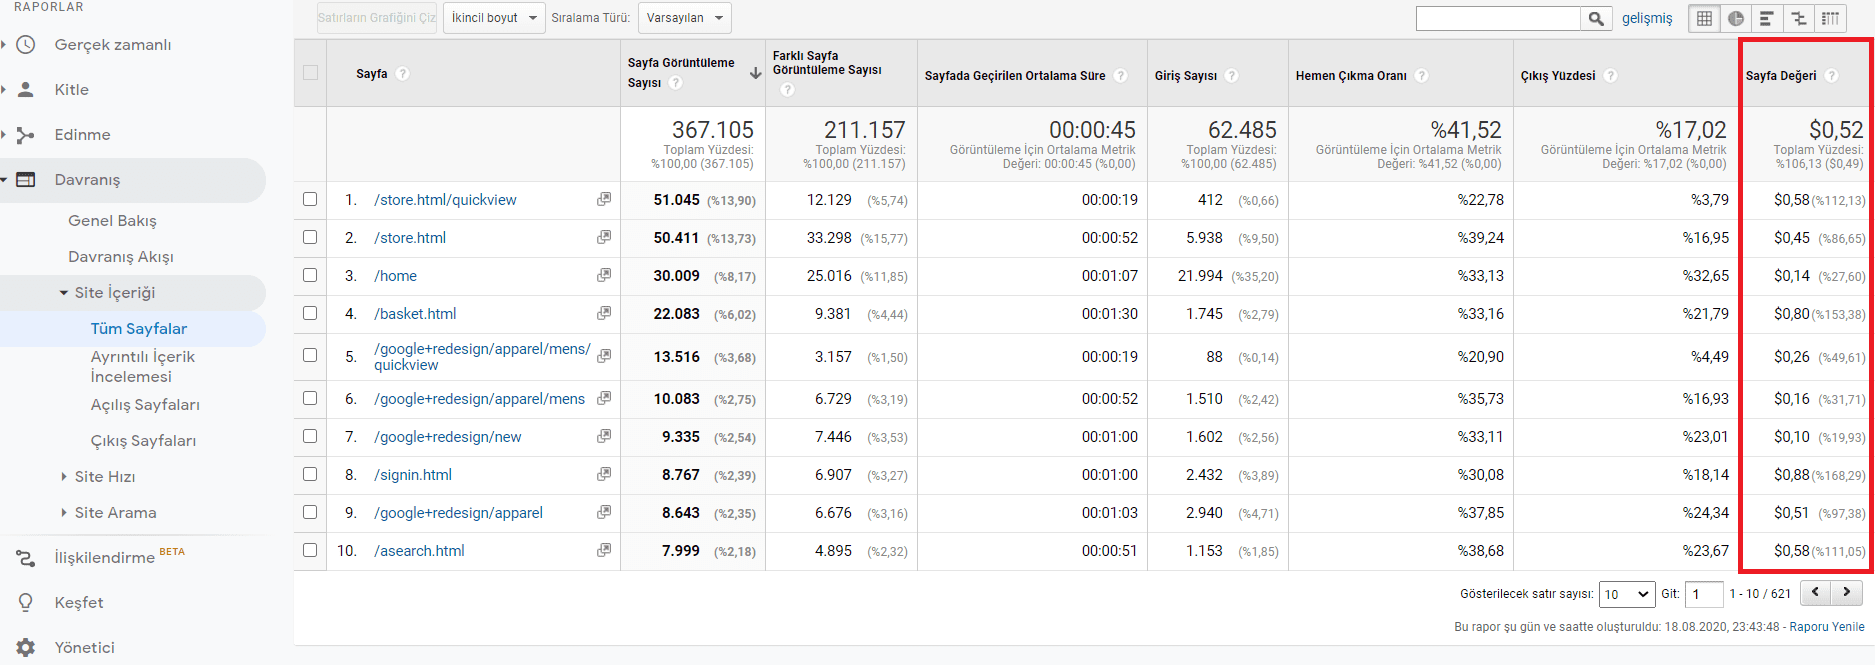1875x665 pixels.
Task: Click the Raporu Yenile link
Action: click(1826, 627)
